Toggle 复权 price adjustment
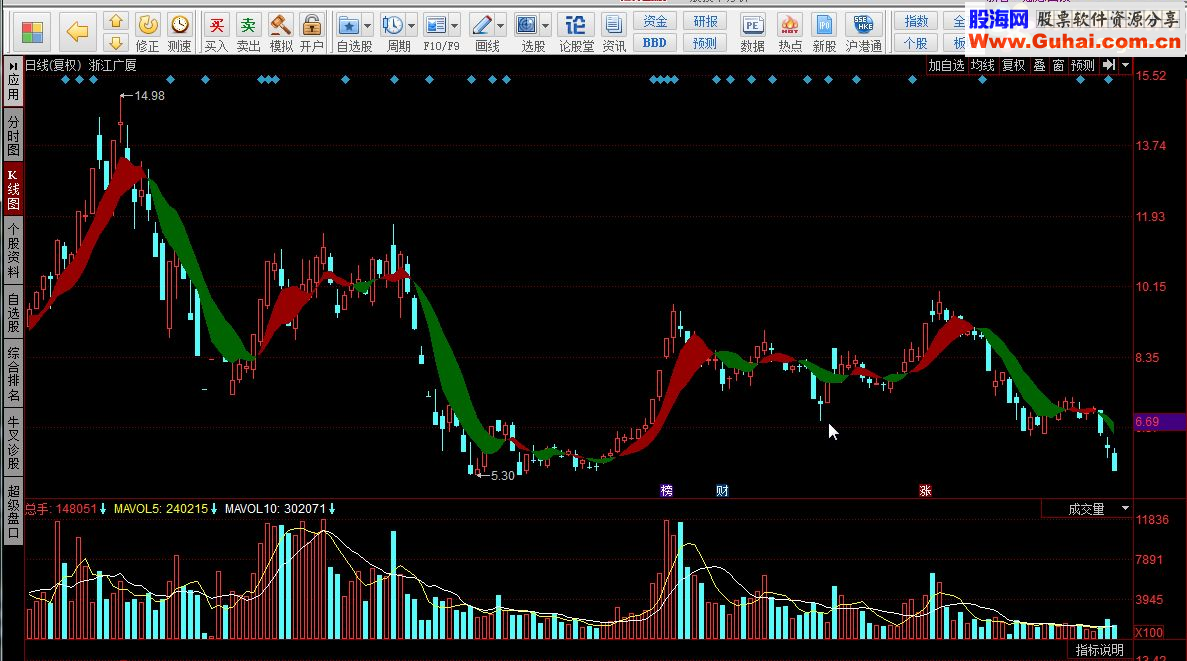Screen dimensions: 1187x661 tap(1014, 66)
